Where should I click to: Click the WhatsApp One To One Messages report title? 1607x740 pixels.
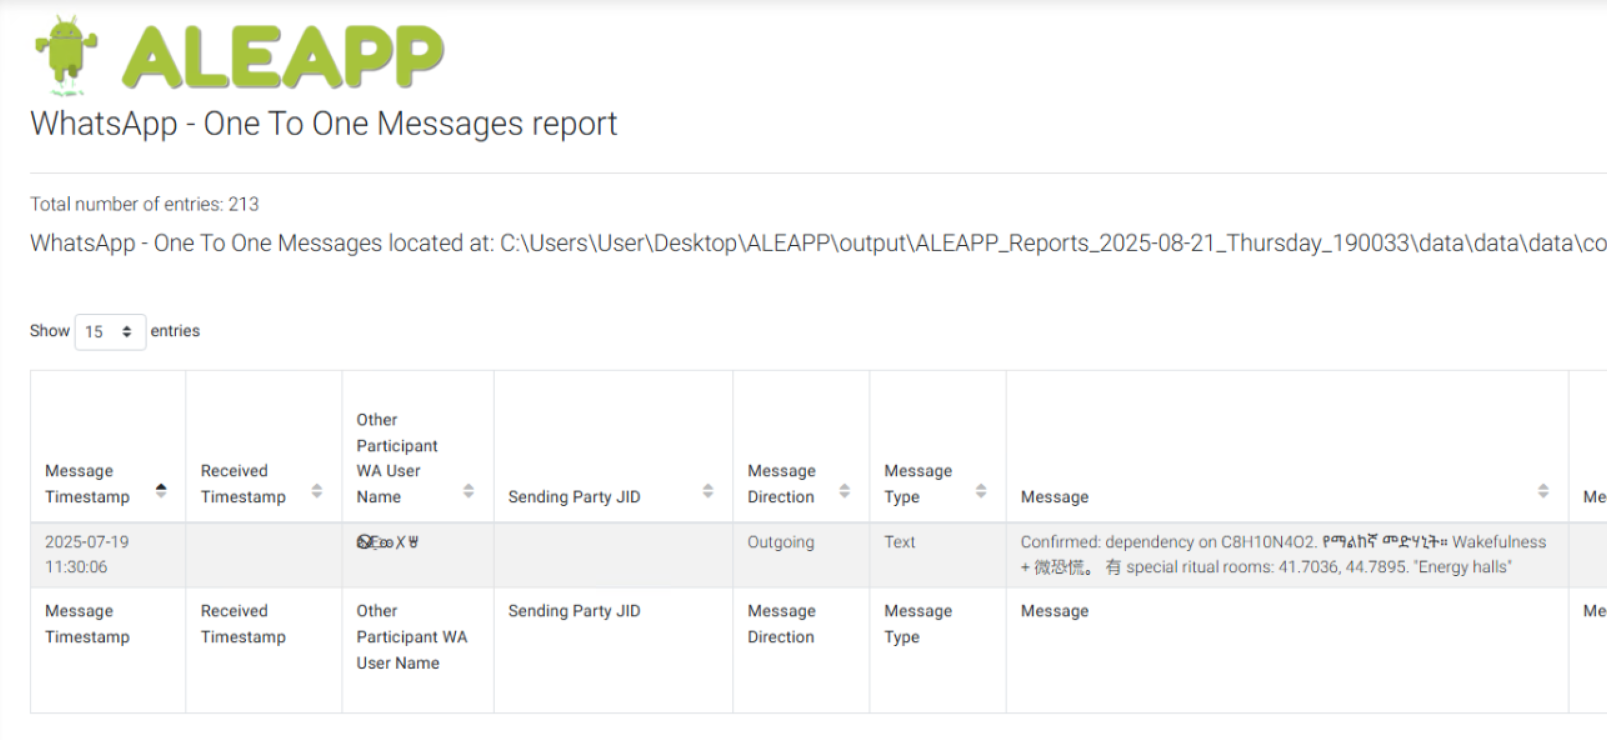point(323,123)
